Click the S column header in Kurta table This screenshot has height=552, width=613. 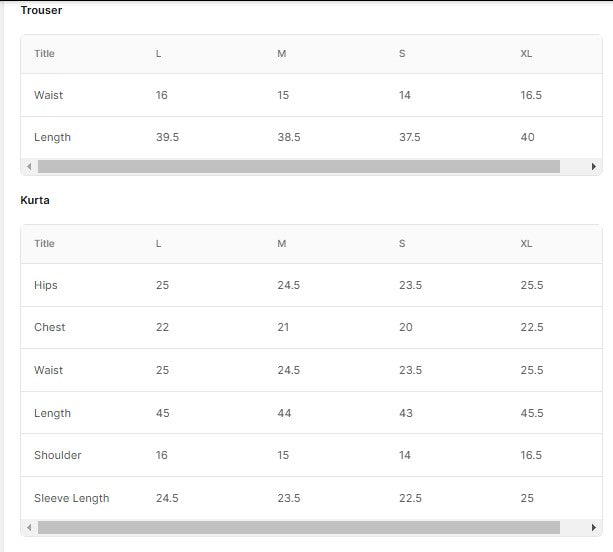point(402,244)
